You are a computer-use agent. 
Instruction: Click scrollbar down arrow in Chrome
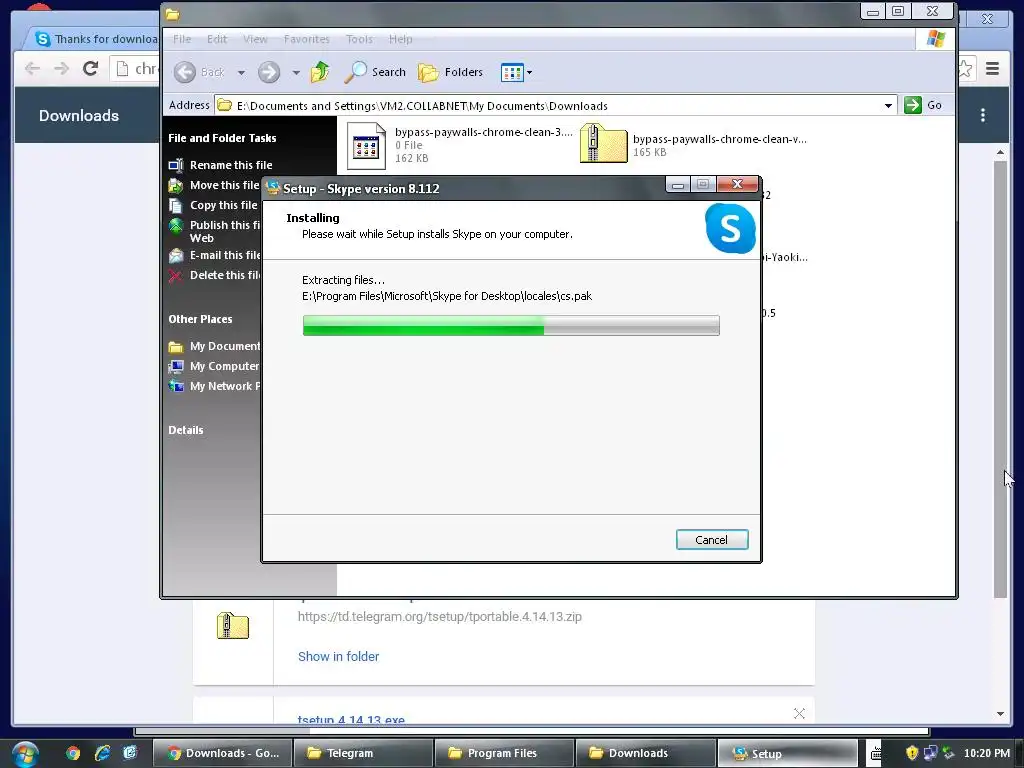1000,714
